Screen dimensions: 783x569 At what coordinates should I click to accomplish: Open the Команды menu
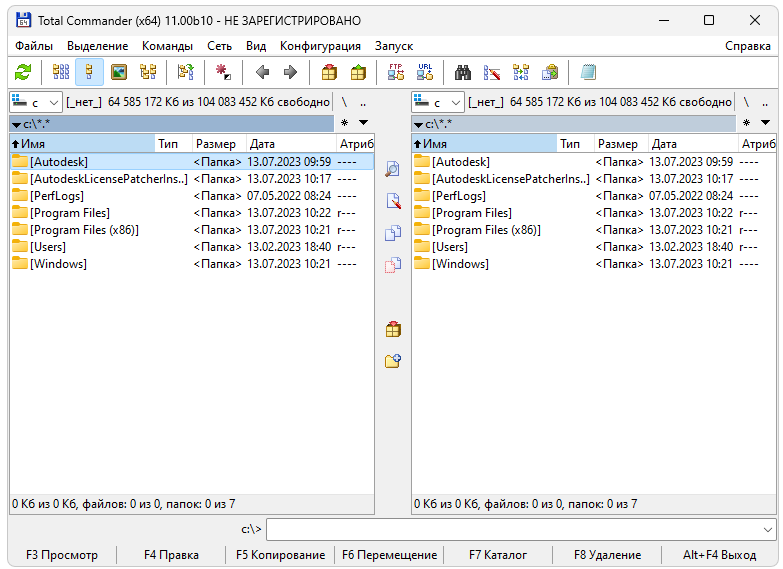pos(167,46)
